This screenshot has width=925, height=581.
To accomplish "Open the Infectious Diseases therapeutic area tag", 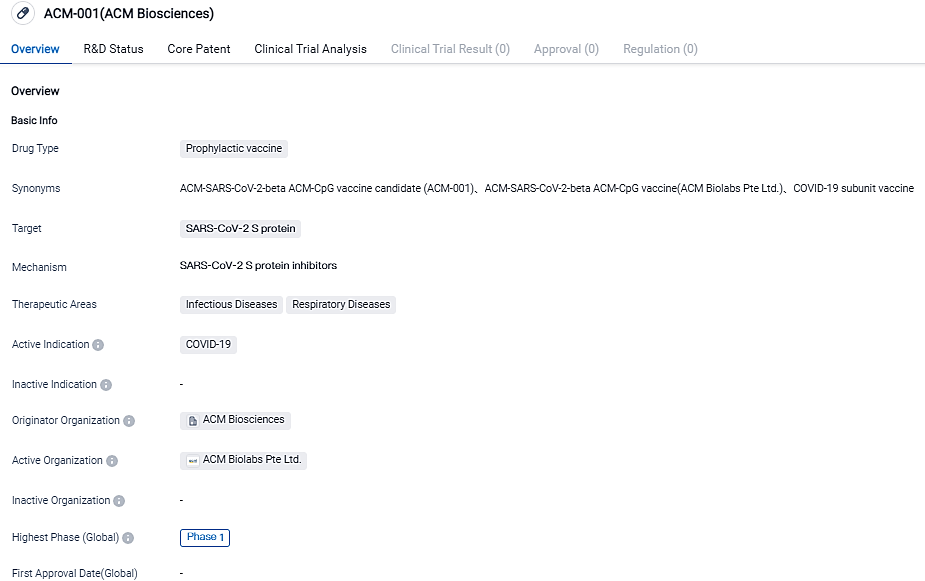I will 231,304.
